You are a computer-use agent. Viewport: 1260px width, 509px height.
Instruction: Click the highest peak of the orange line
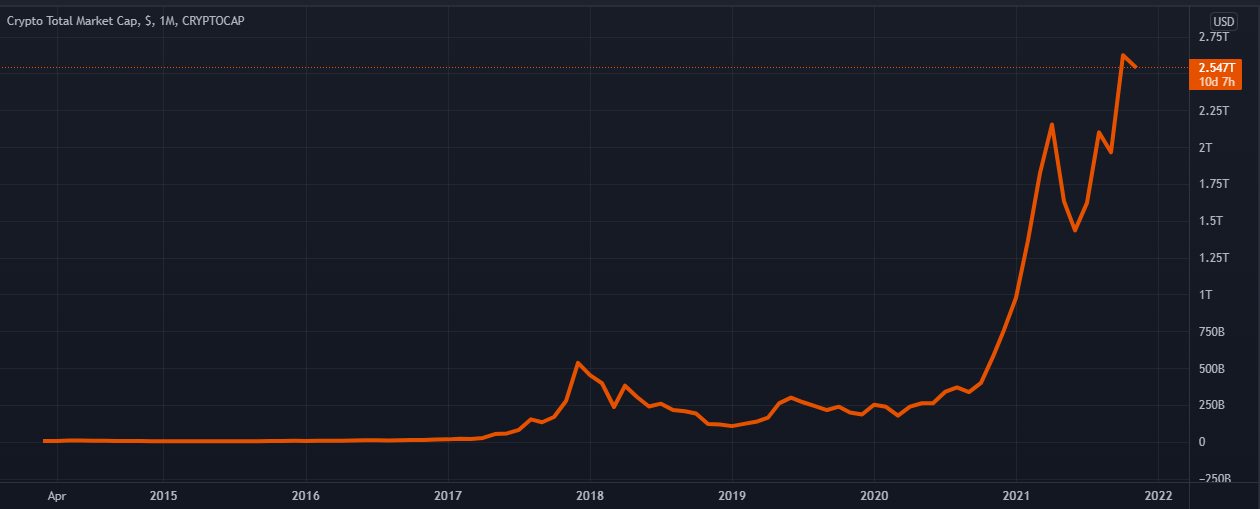tap(1123, 56)
